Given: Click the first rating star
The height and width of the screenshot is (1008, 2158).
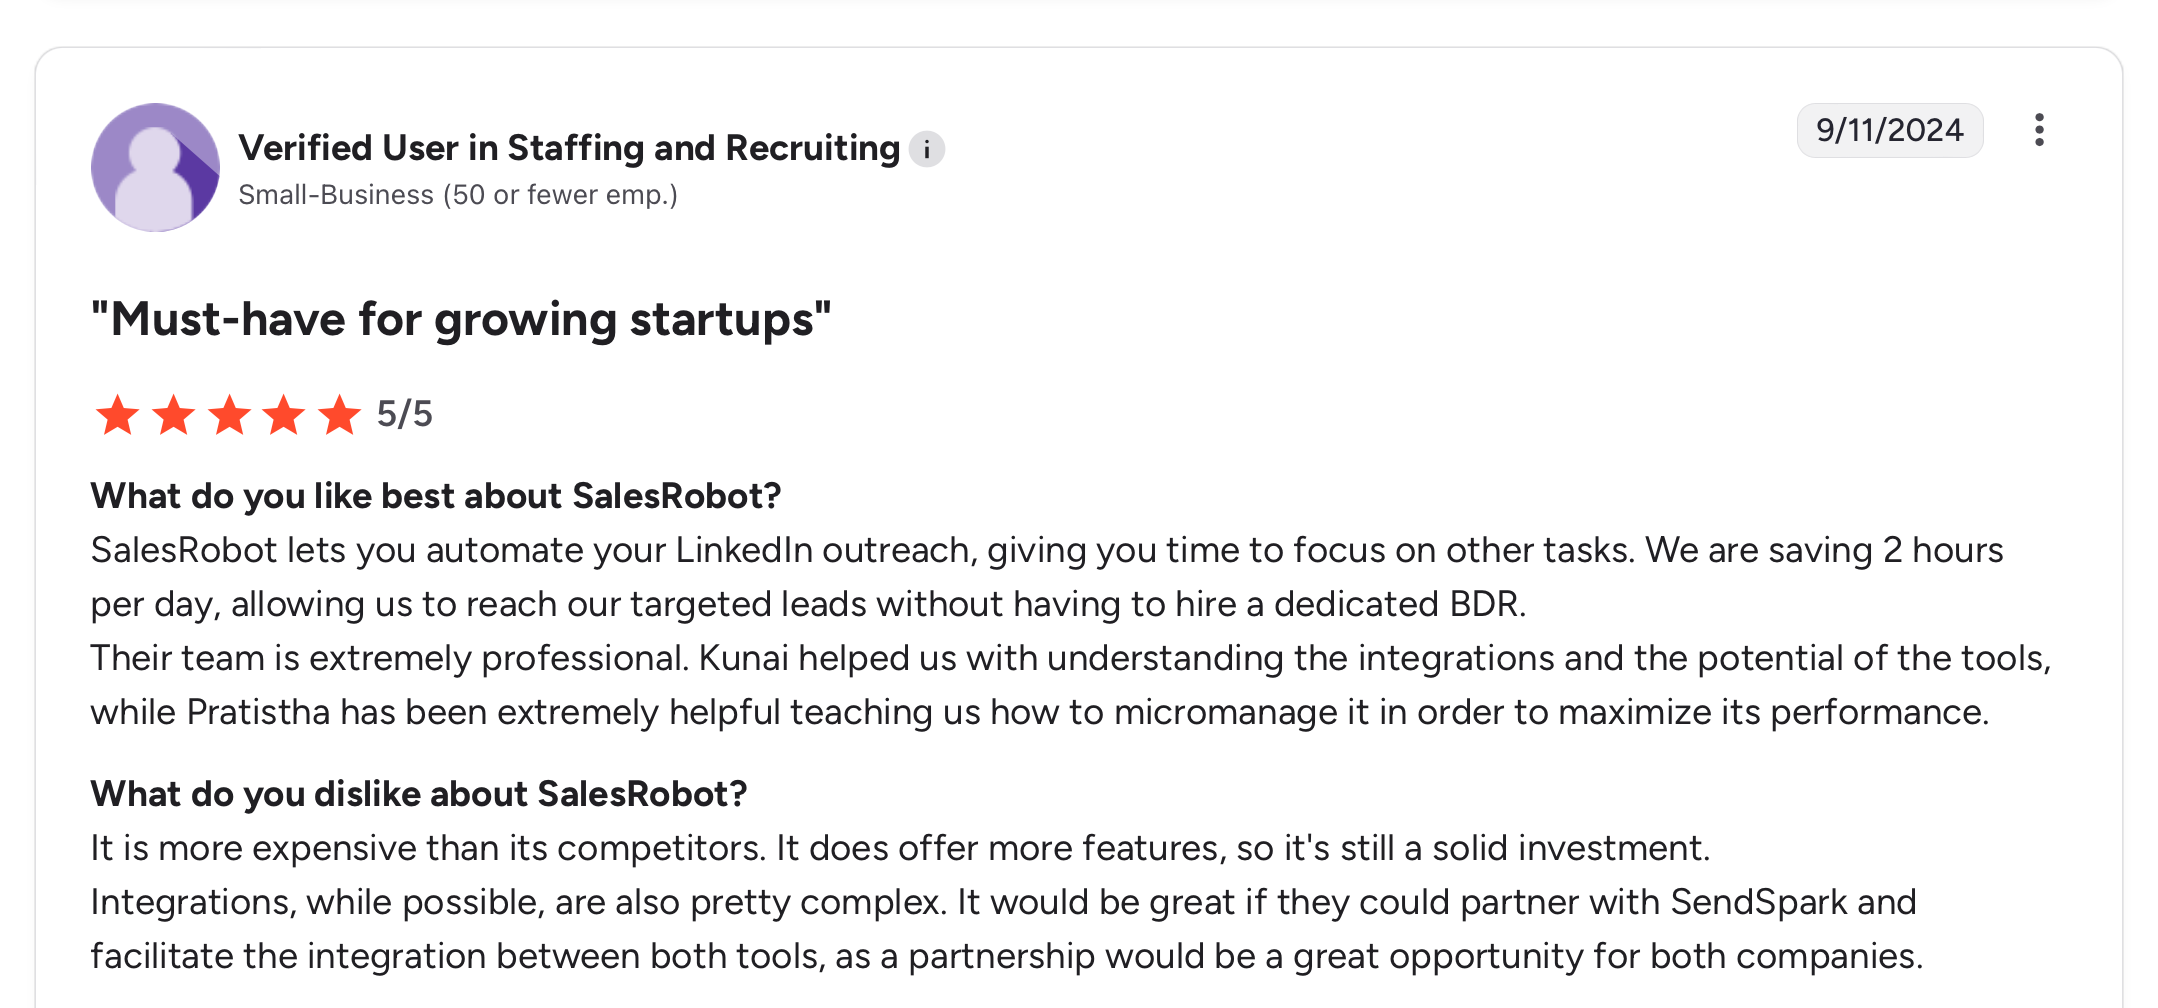Looking at the screenshot, I should pyautogui.click(x=118, y=415).
